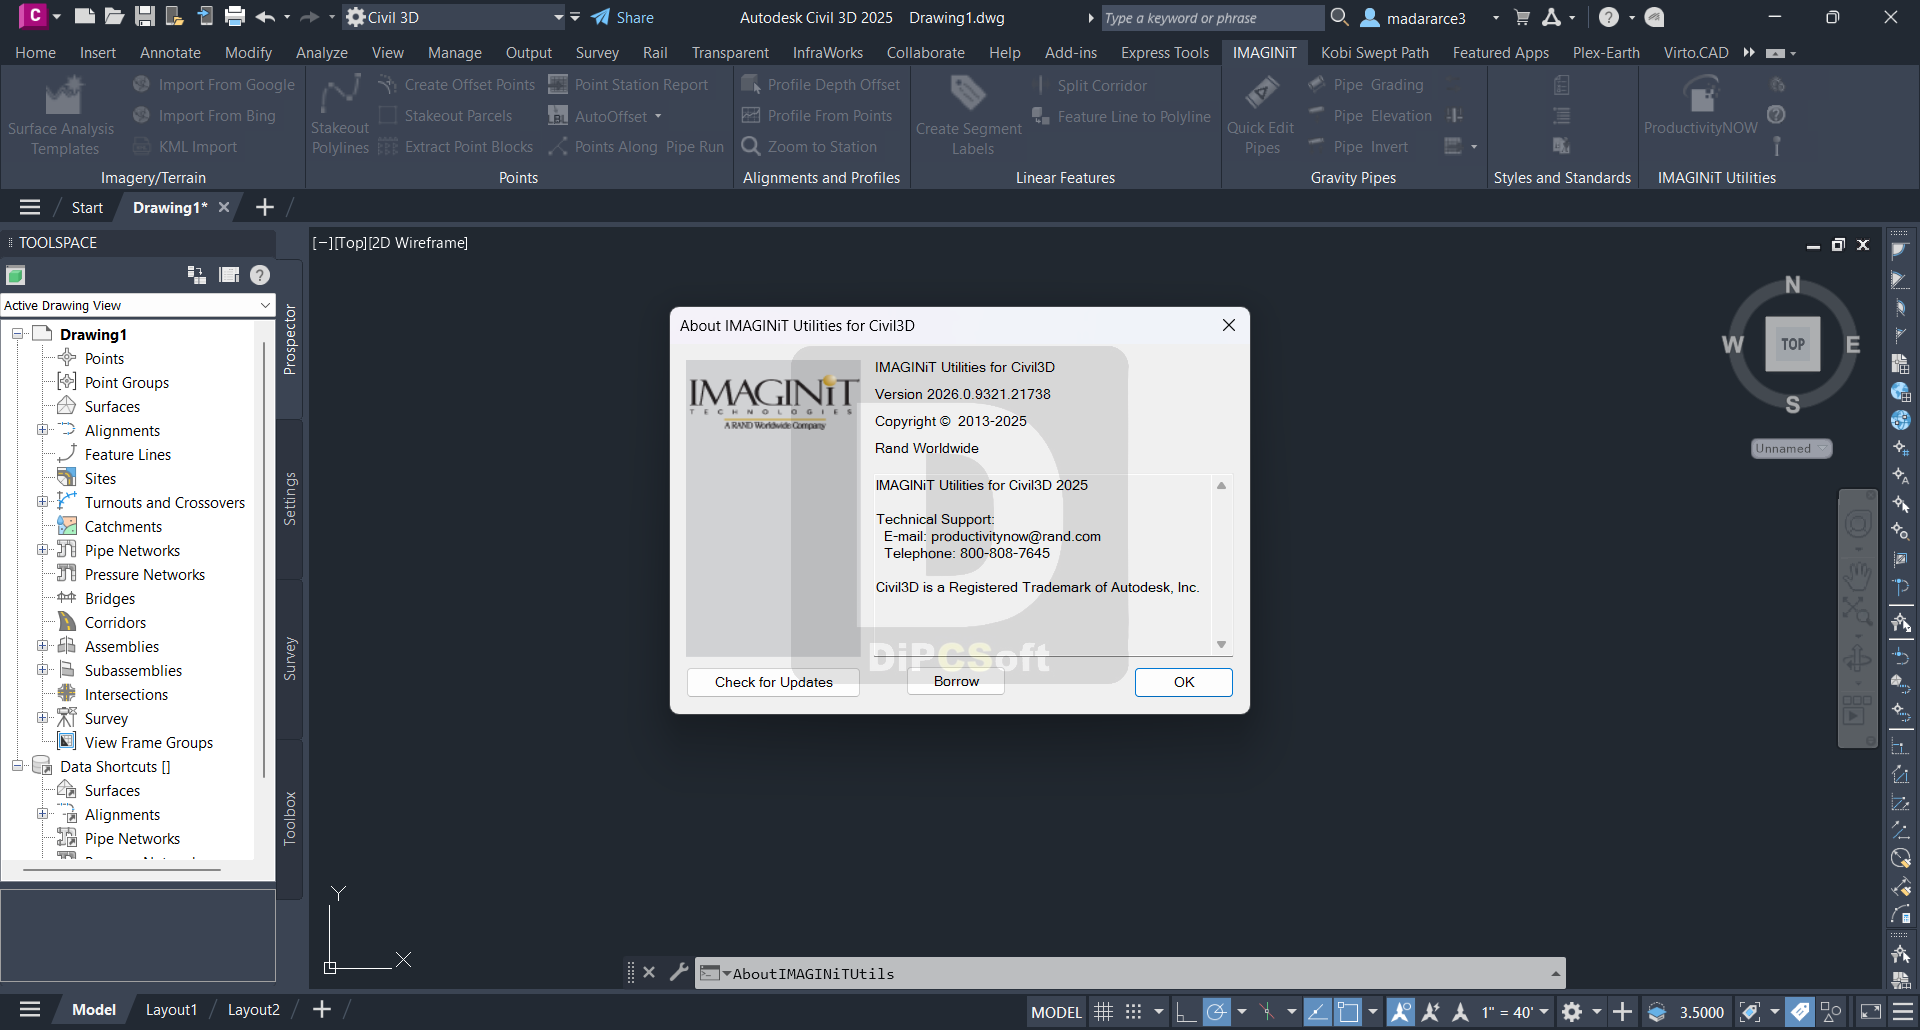Close the About IMAGINiT Utilities dialog
This screenshot has width=1920, height=1030.
tap(1229, 325)
